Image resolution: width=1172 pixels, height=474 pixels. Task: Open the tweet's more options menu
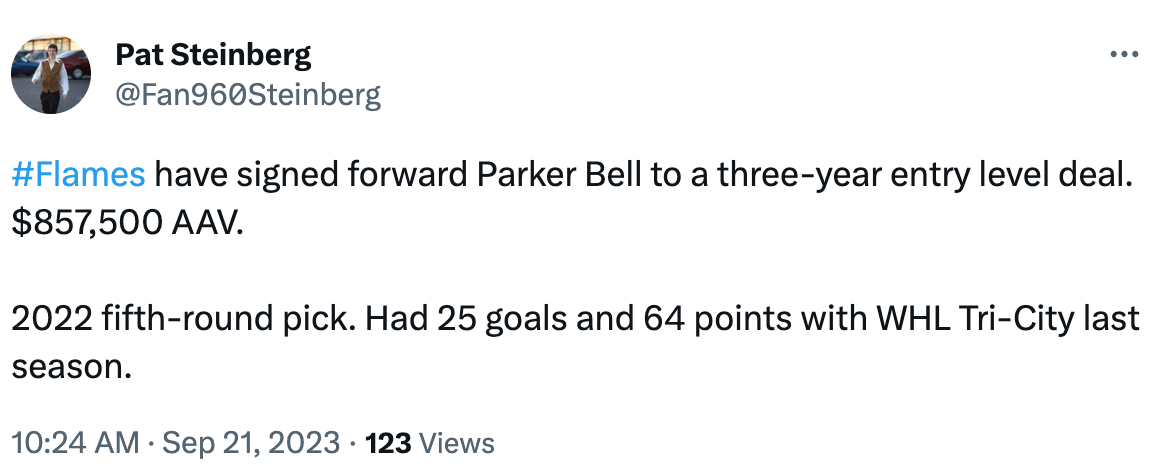[x=1125, y=55]
